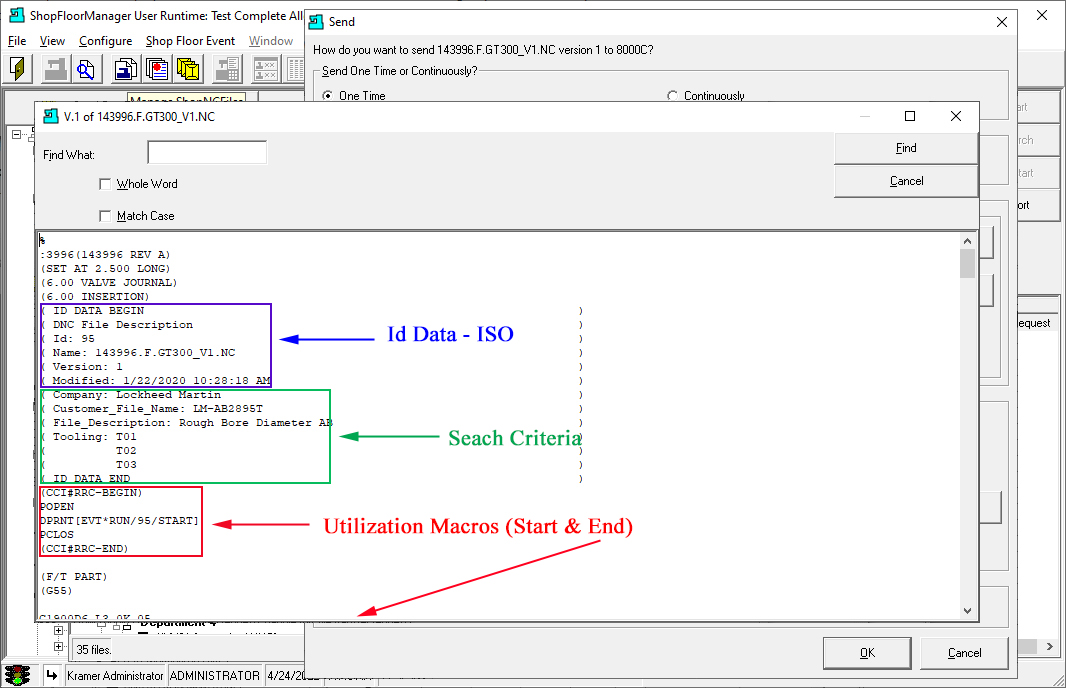This screenshot has width=1066, height=688.
Task: Click Cancel in the Send dialog
Action: (x=964, y=653)
